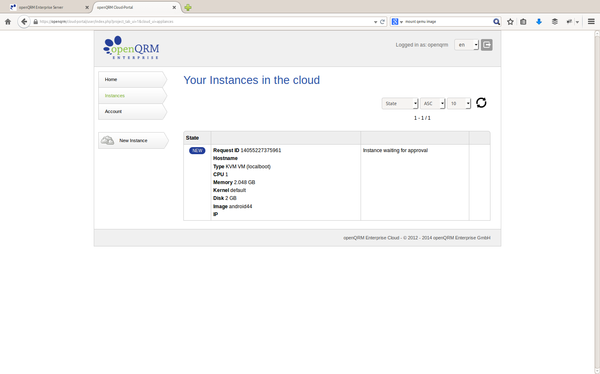600x374 pixels.
Task: Open the URL history dropdown arrow
Action: pos(375,22)
